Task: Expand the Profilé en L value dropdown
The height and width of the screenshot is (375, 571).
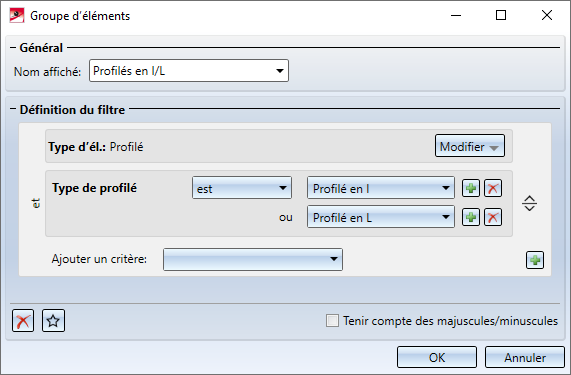Action: click(x=381, y=217)
